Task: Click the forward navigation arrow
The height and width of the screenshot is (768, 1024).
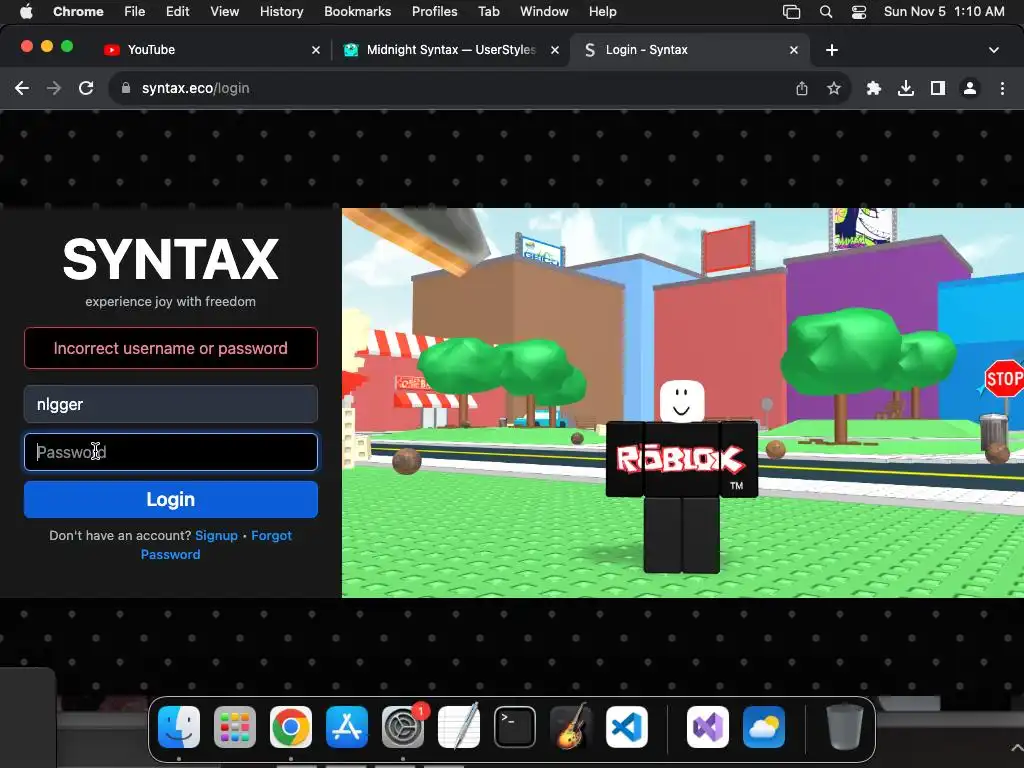Action: tap(54, 88)
